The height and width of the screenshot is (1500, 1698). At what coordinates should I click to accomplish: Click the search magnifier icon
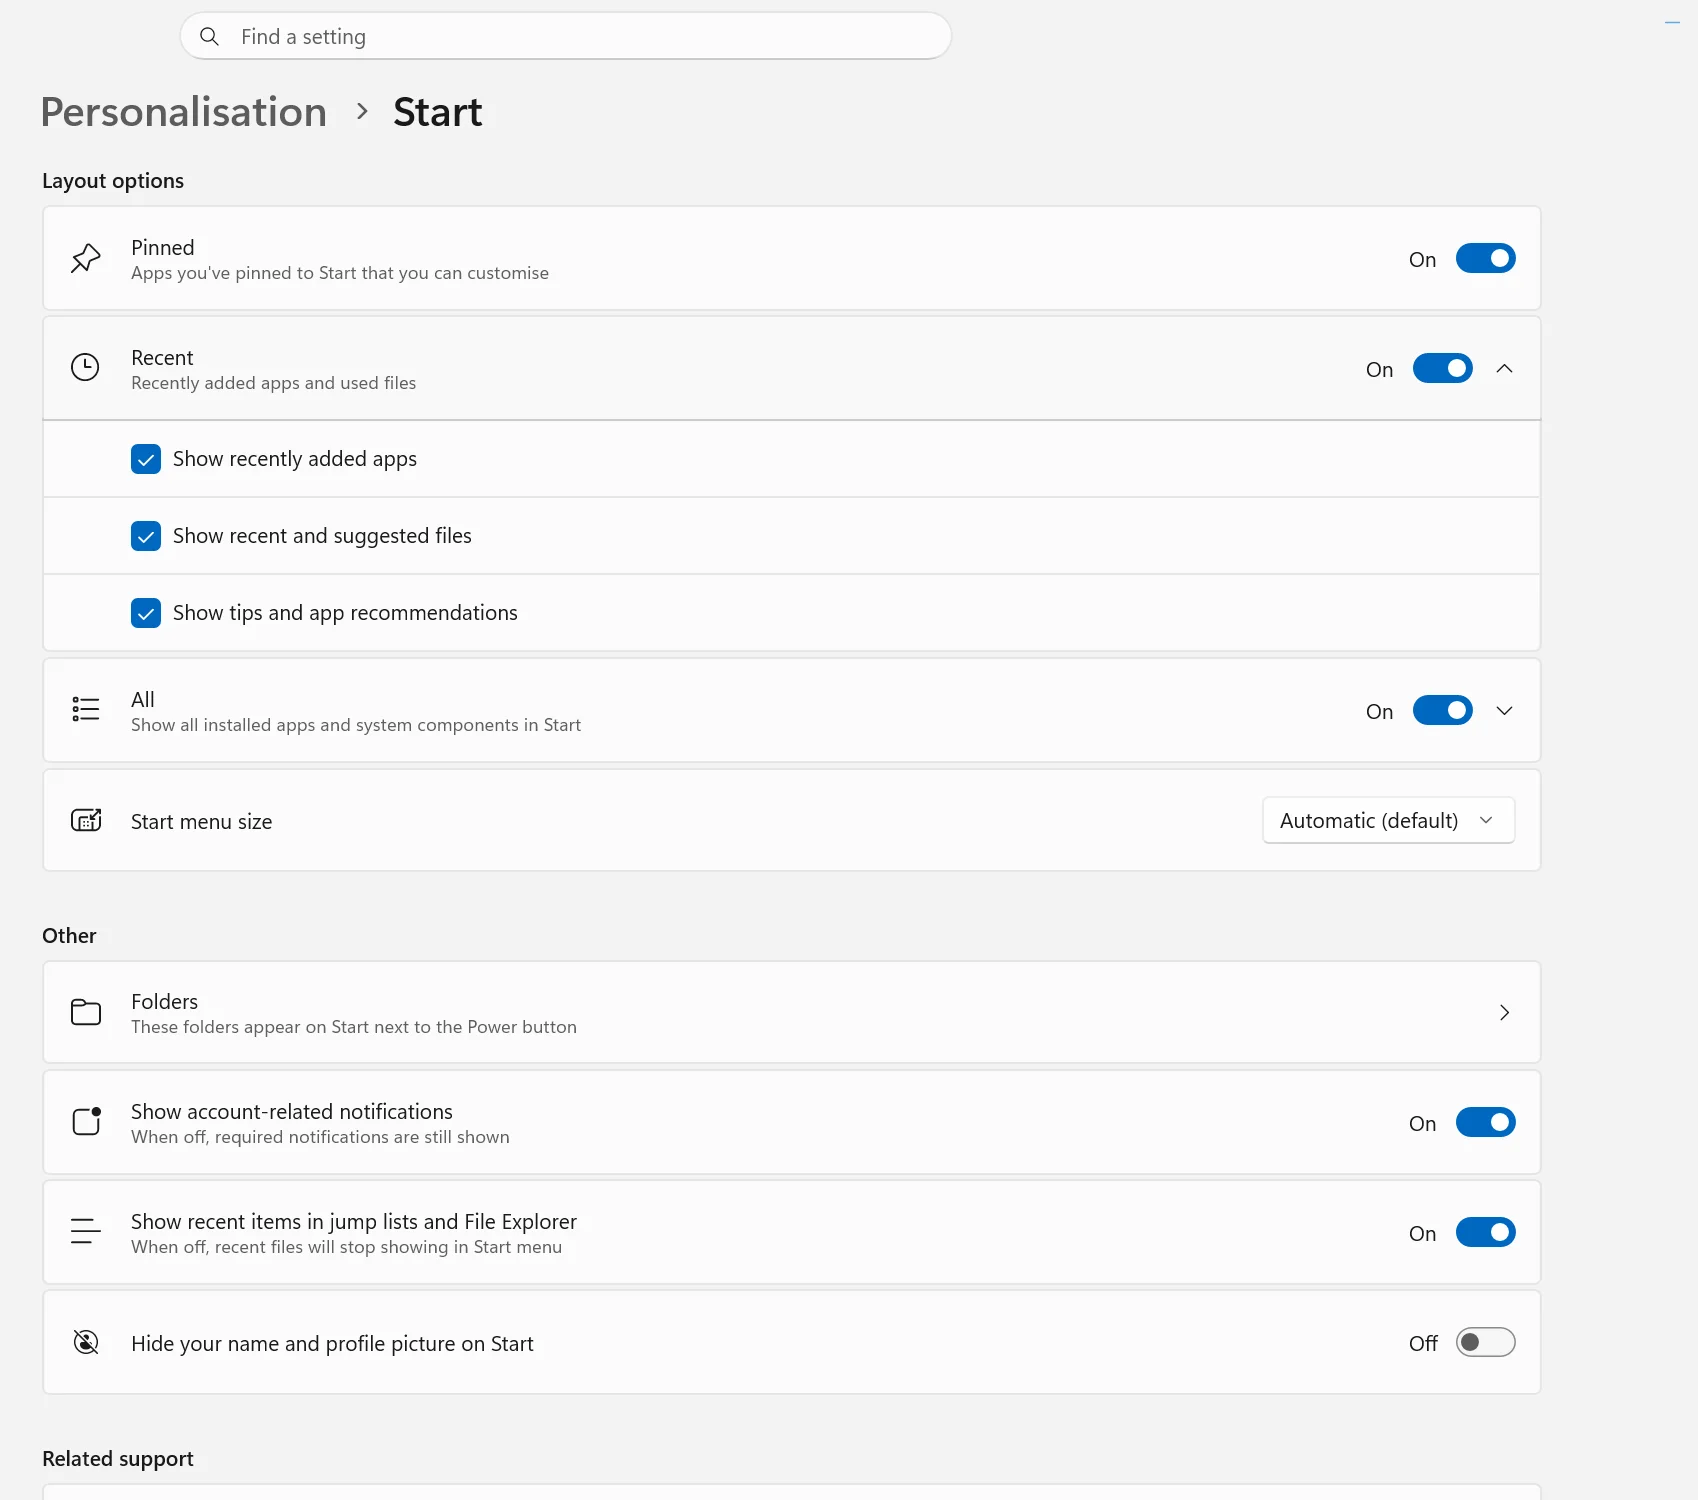[x=209, y=36]
